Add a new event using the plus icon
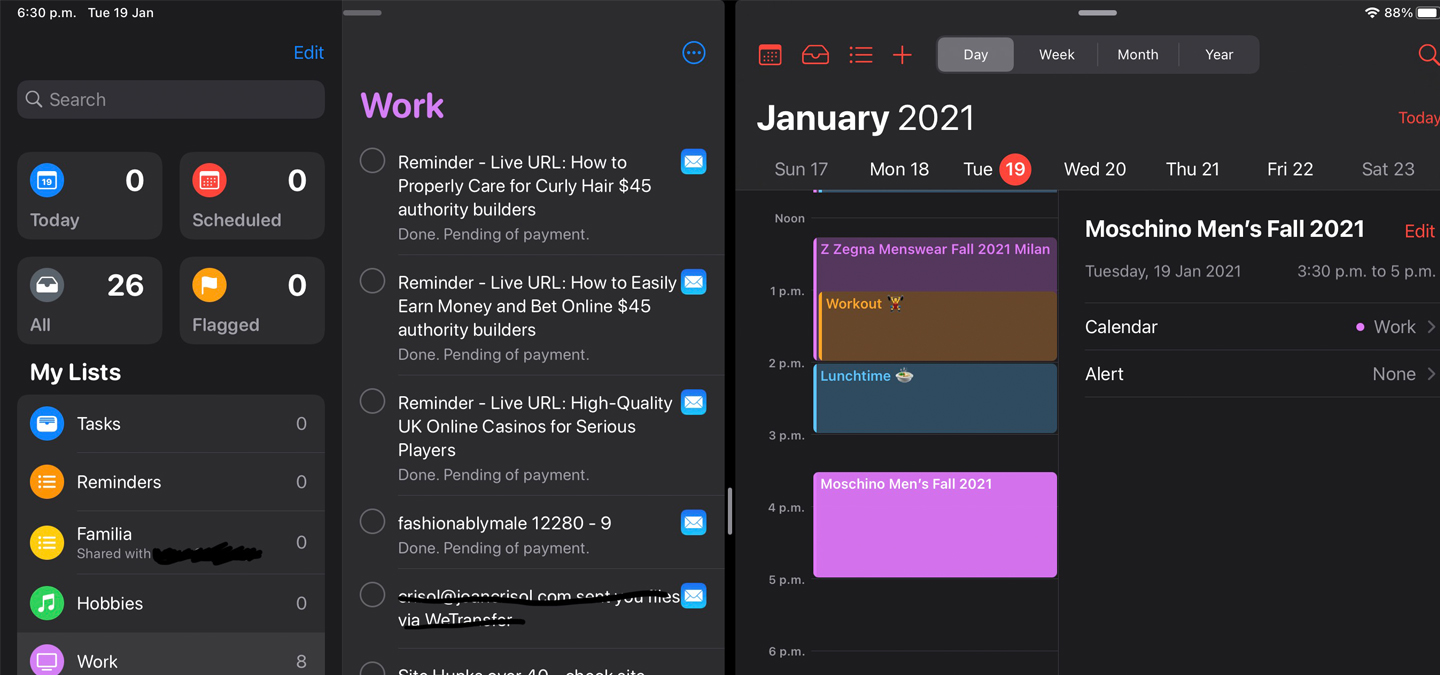 coord(902,55)
